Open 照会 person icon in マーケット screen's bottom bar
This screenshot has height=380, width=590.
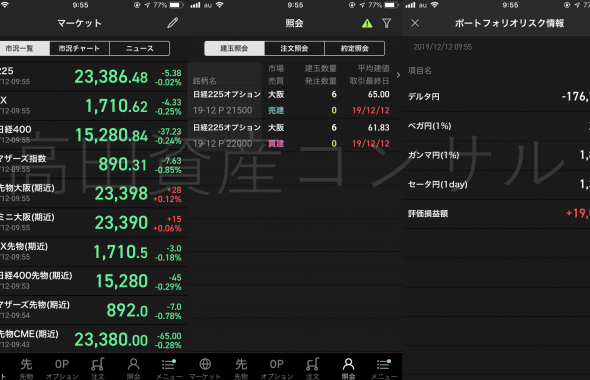coord(133,368)
